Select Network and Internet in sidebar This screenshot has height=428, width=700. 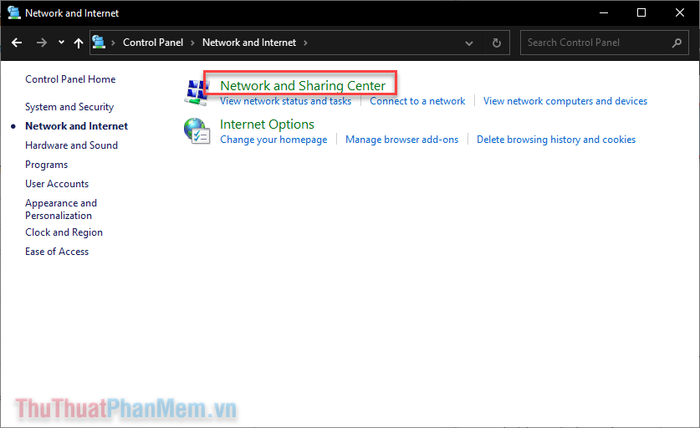[76, 126]
